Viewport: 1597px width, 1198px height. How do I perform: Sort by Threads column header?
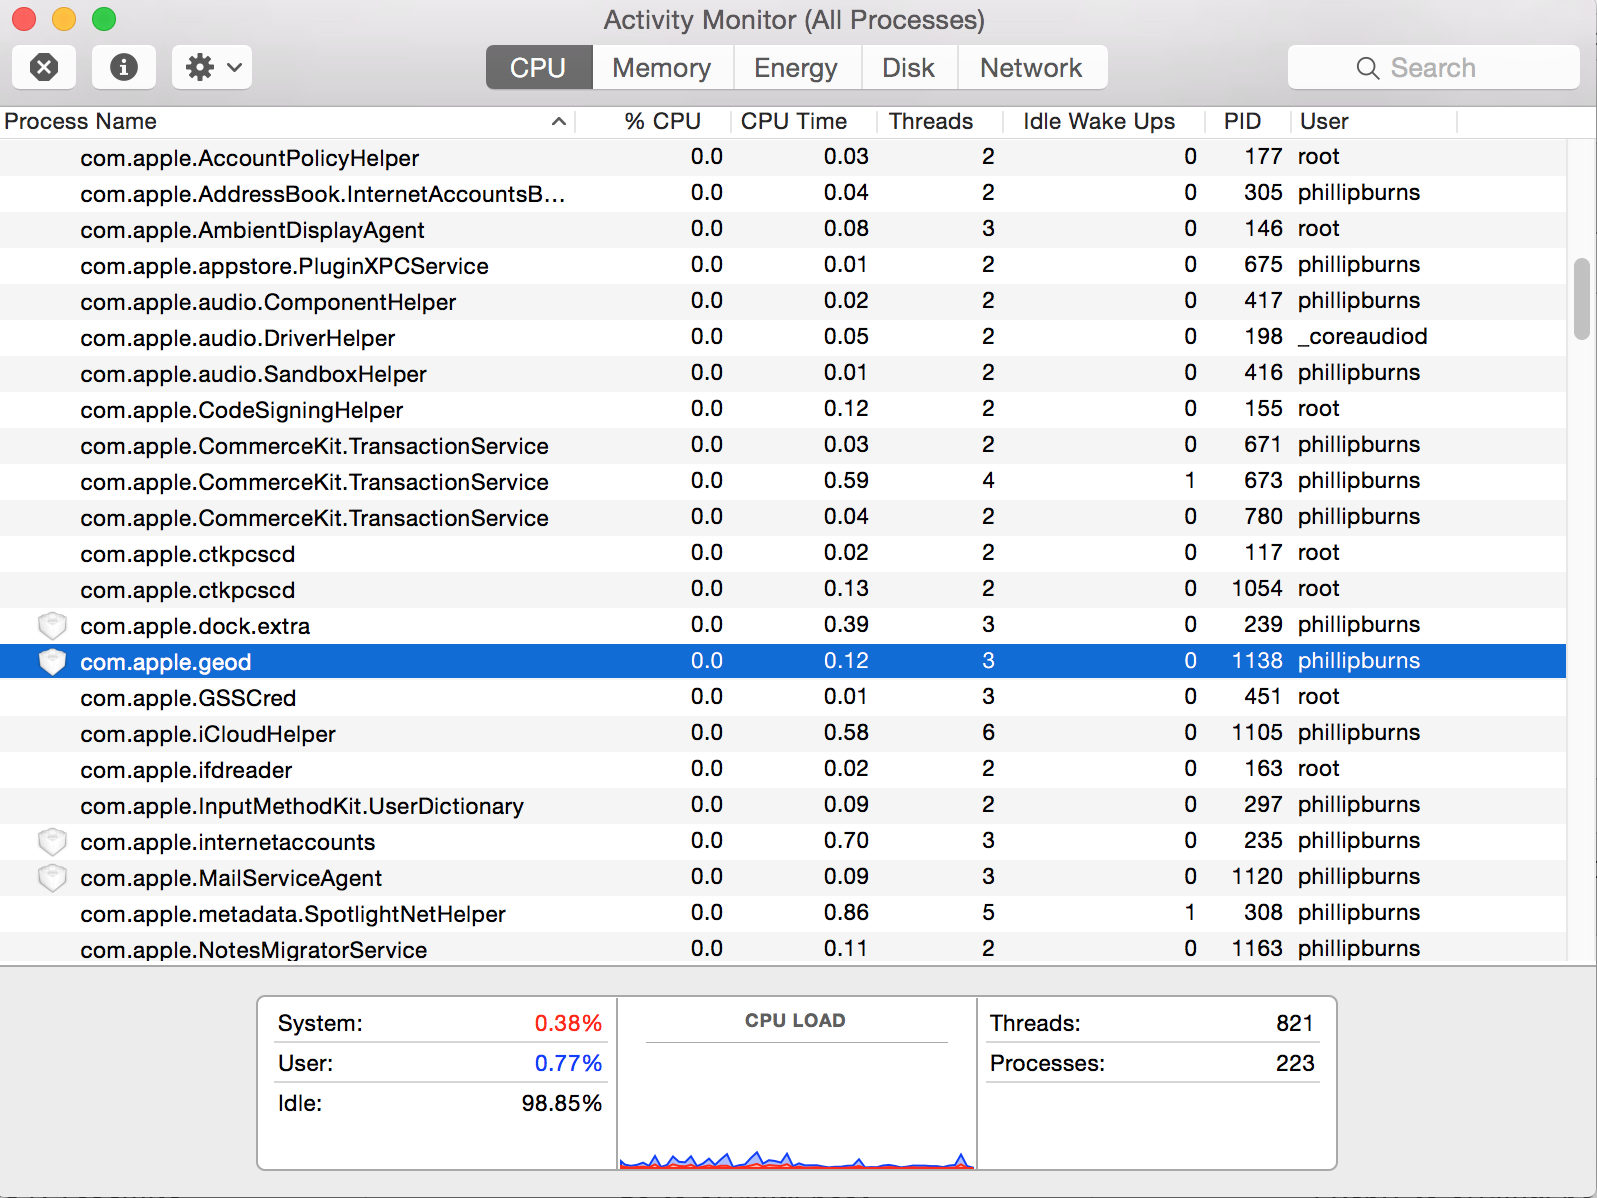click(940, 121)
